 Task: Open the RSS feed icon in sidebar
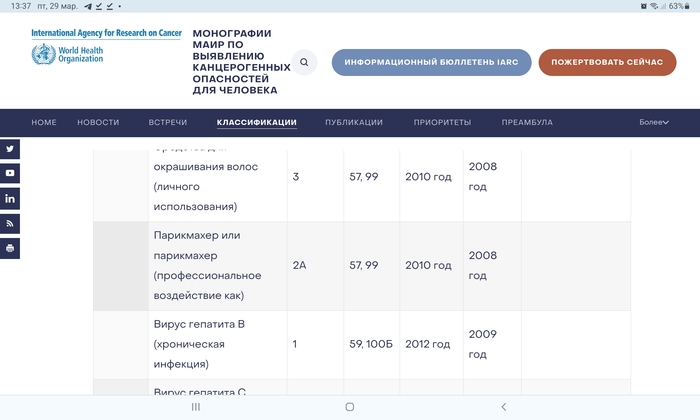pos(10,224)
